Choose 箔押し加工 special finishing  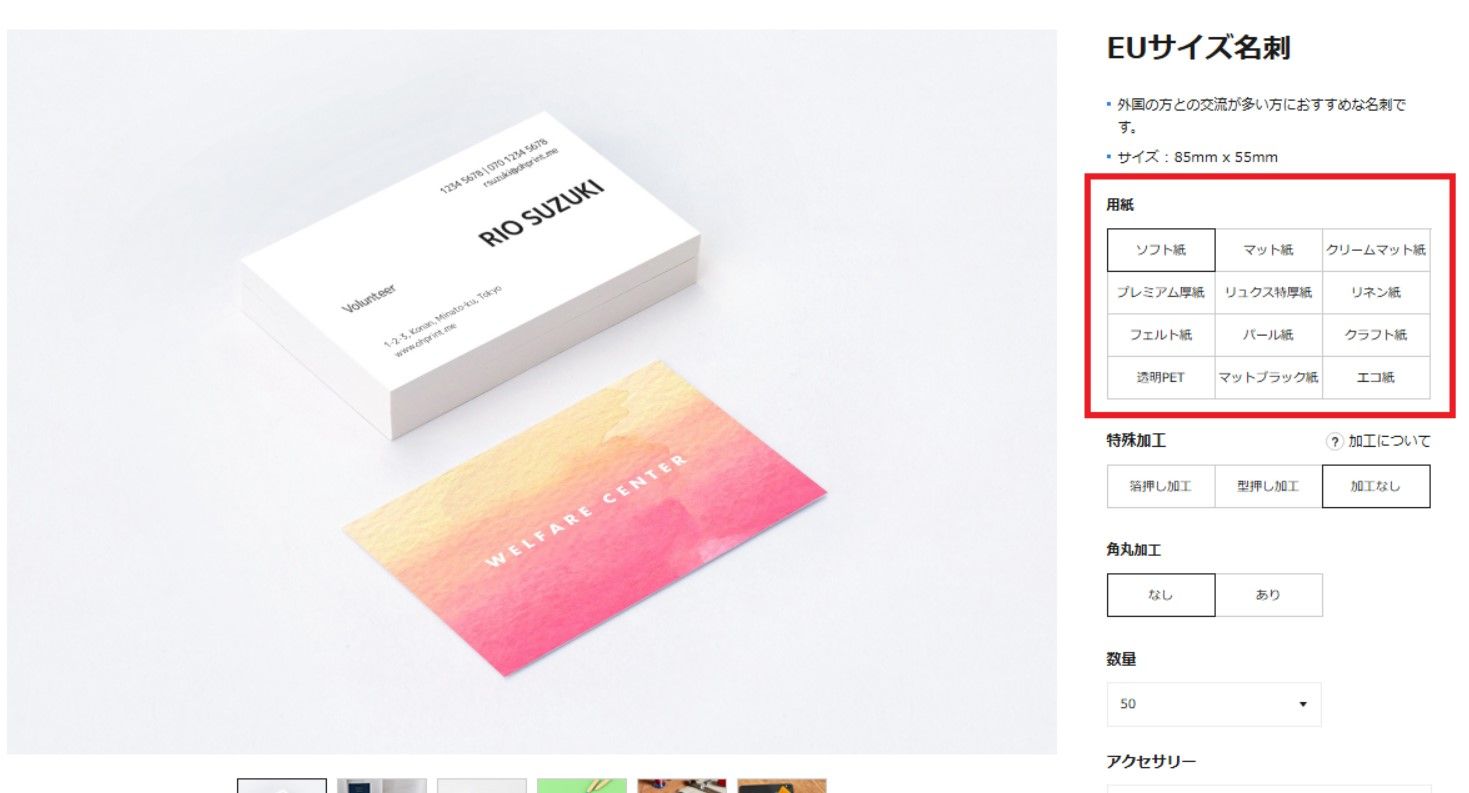1161,487
